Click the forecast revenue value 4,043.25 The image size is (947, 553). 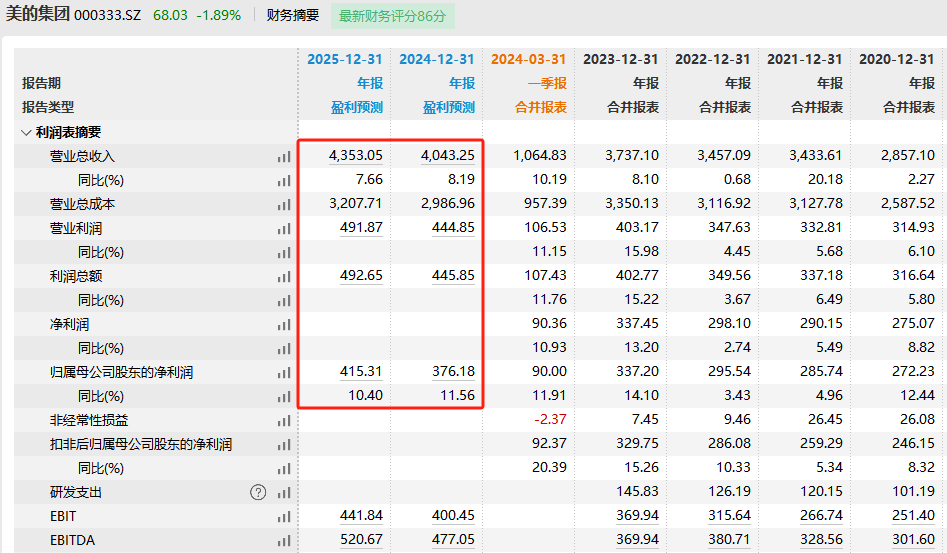[448, 155]
